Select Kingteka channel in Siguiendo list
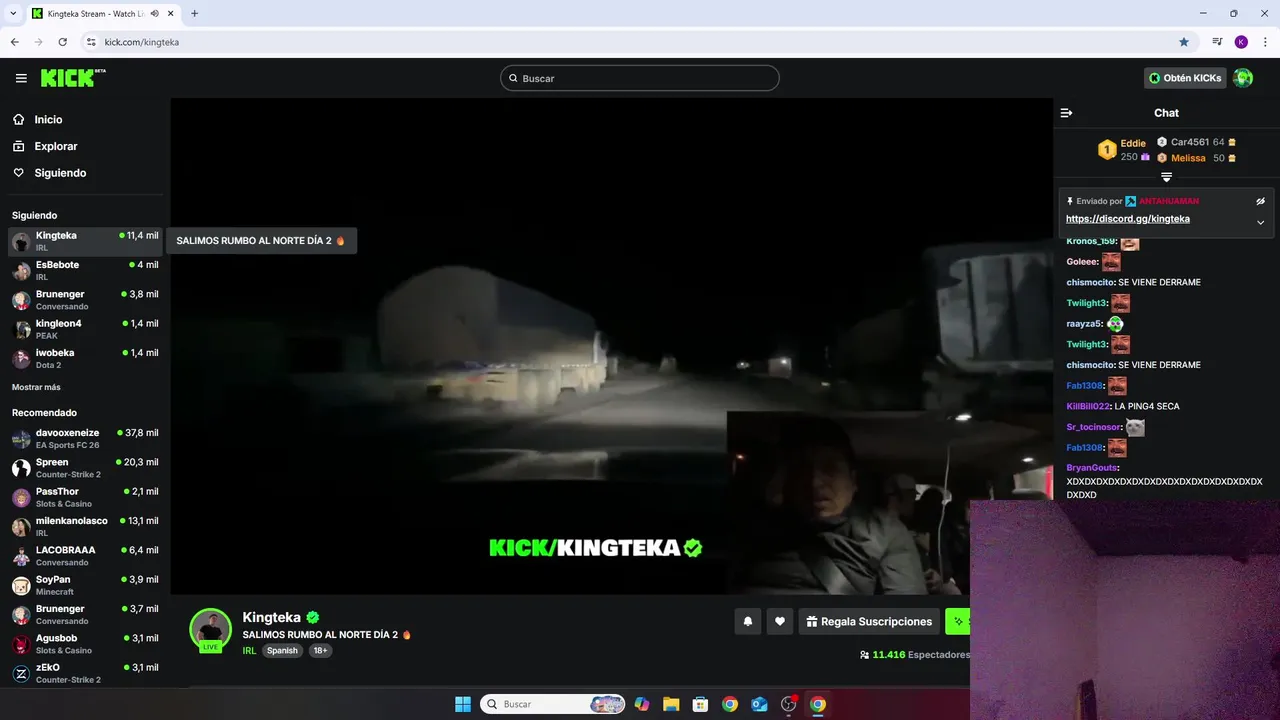The height and width of the screenshot is (720, 1280). coord(85,241)
